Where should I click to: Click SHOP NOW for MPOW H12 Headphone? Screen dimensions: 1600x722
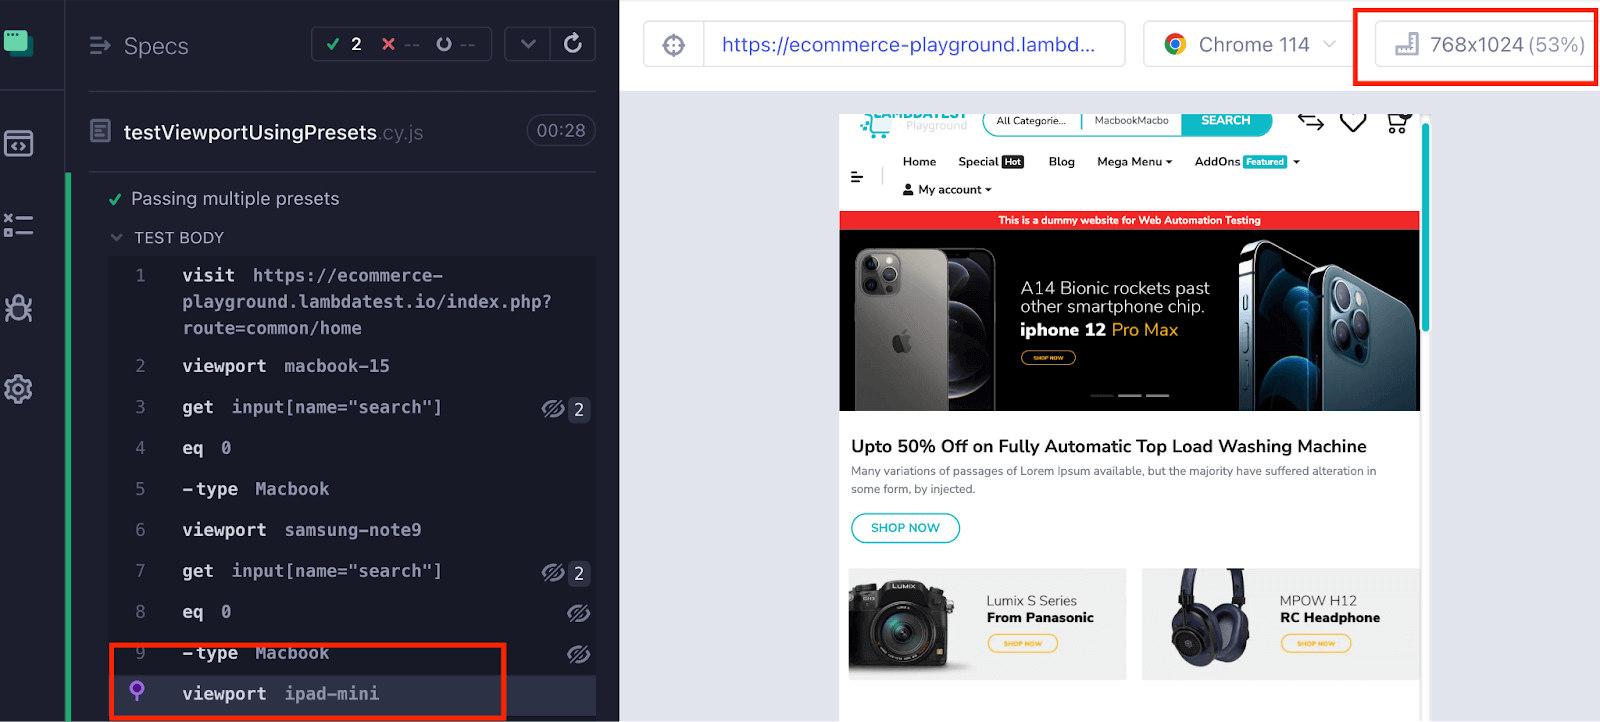click(1315, 643)
